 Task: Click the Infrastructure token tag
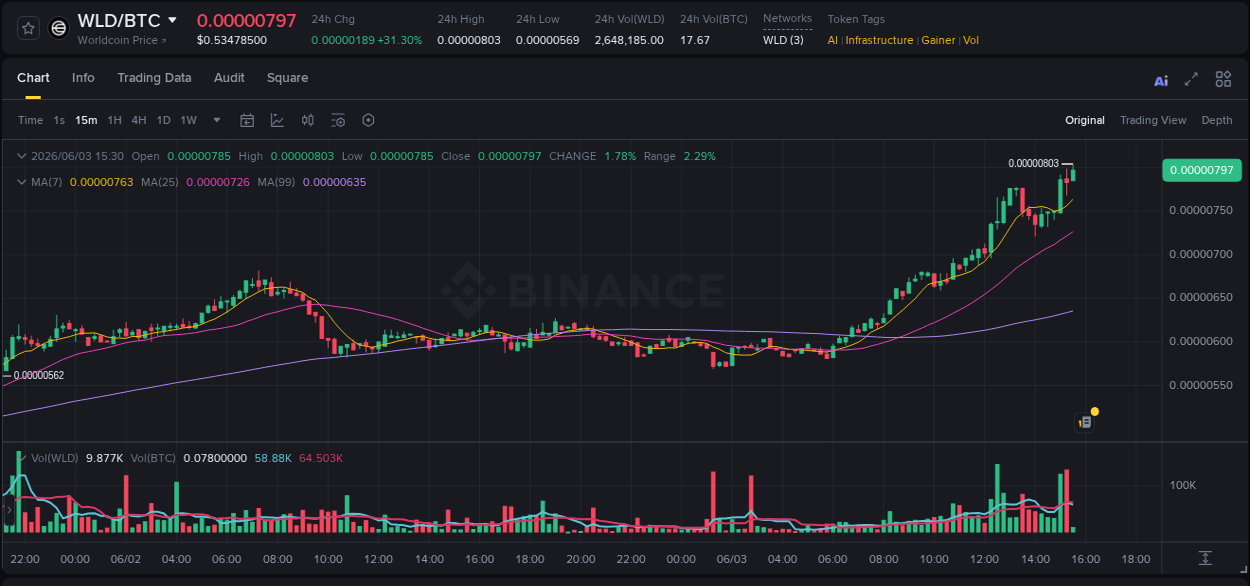[879, 40]
